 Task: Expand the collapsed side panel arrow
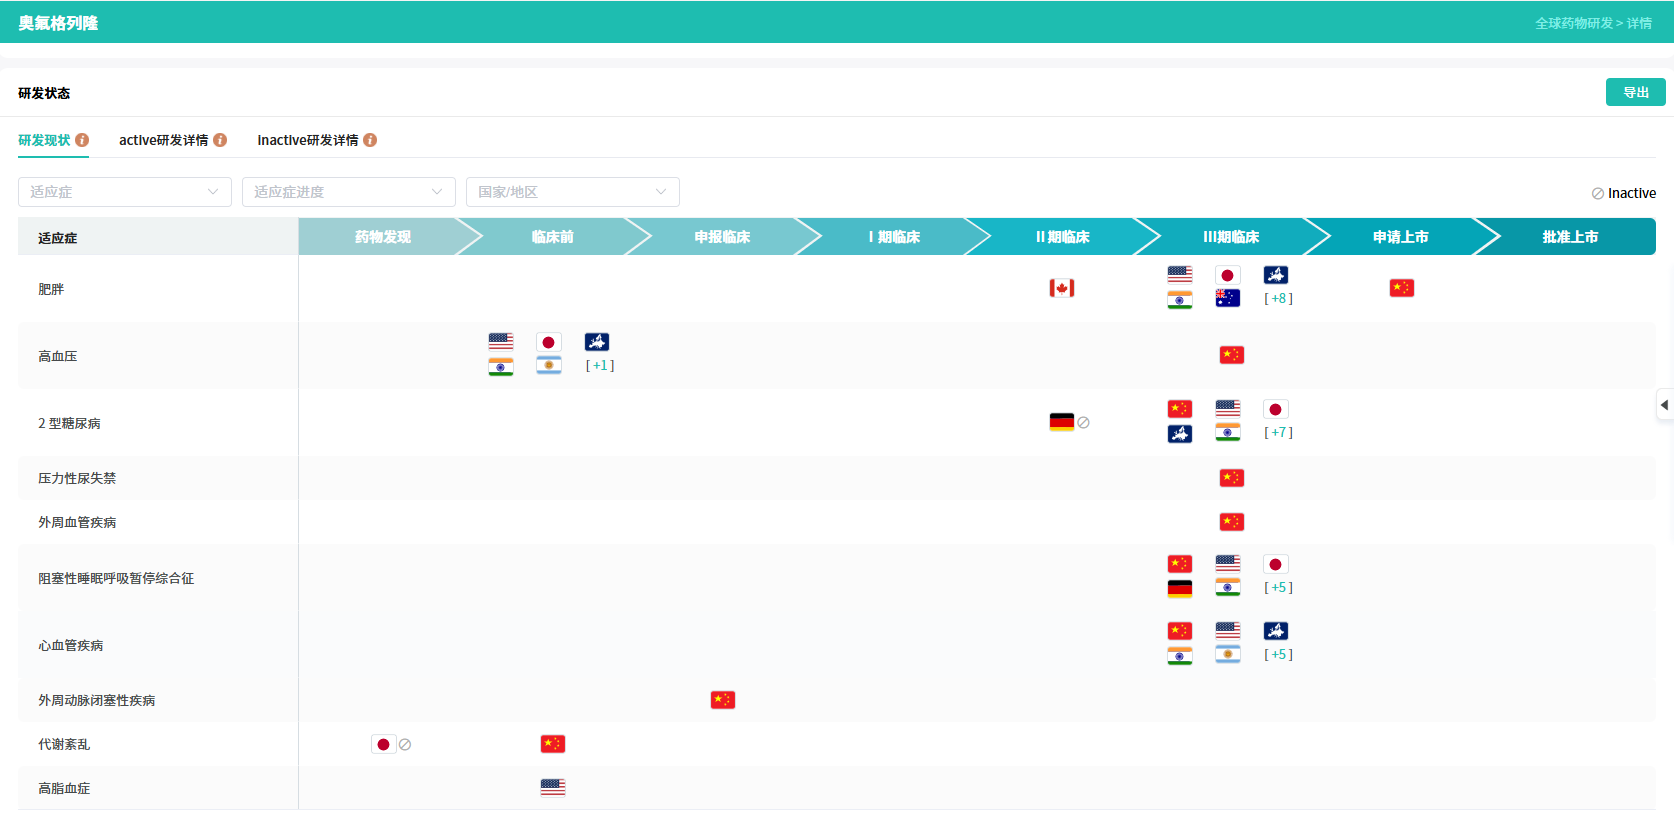[1665, 405]
